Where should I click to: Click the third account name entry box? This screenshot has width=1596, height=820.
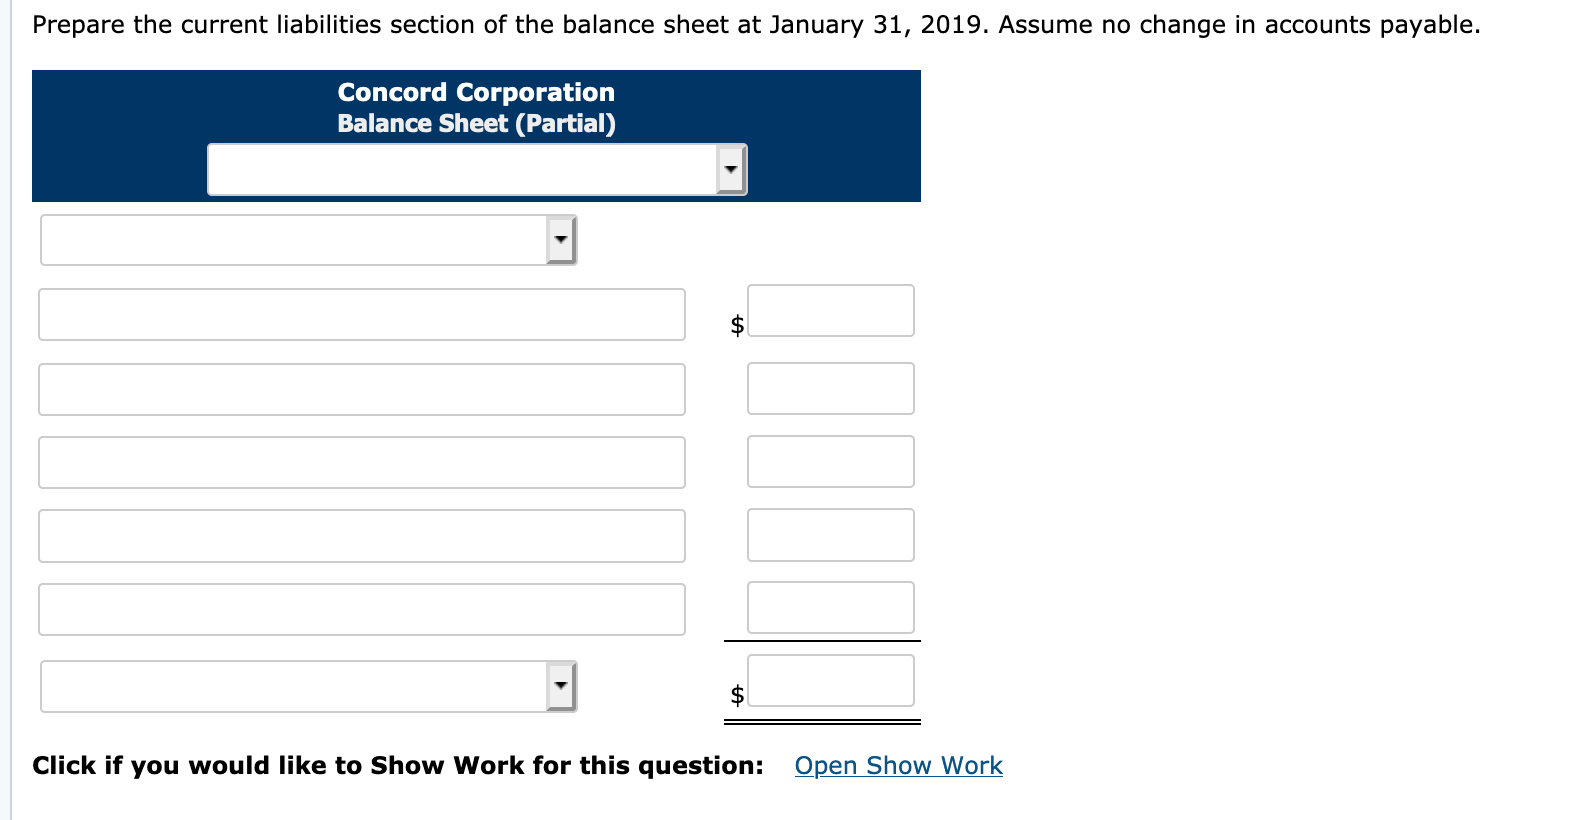361,462
